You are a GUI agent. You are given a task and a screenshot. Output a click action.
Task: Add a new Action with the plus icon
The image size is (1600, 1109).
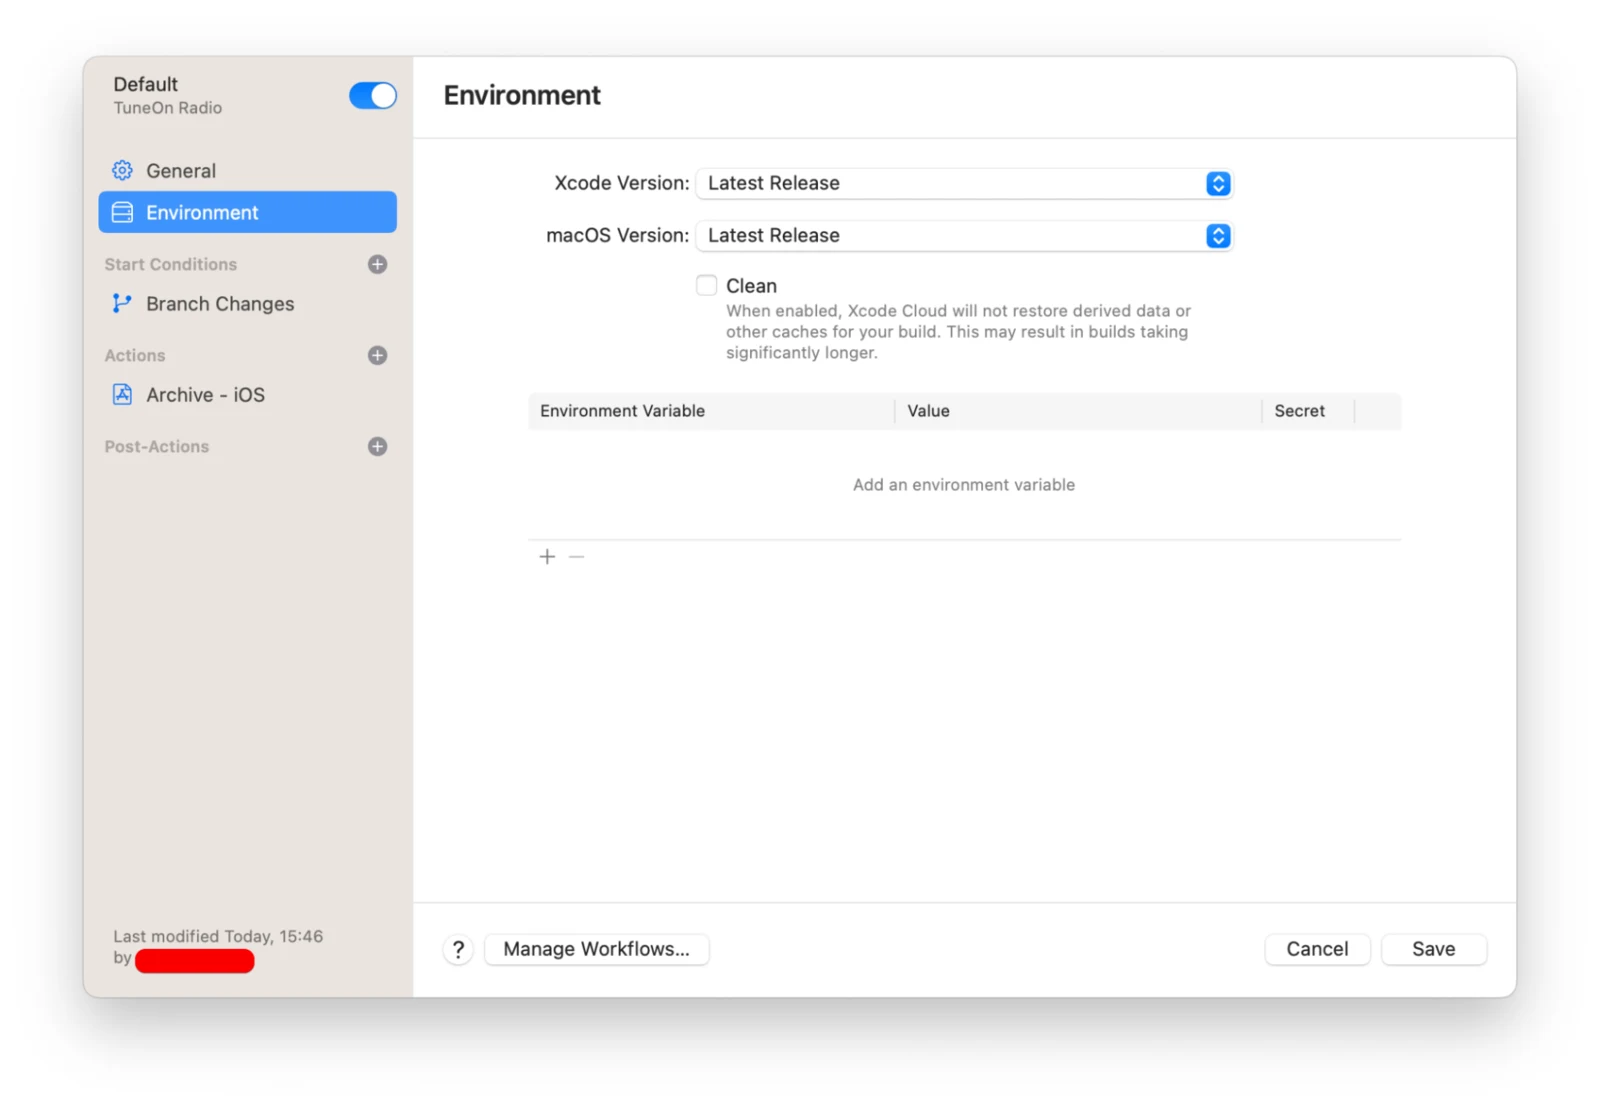point(377,355)
